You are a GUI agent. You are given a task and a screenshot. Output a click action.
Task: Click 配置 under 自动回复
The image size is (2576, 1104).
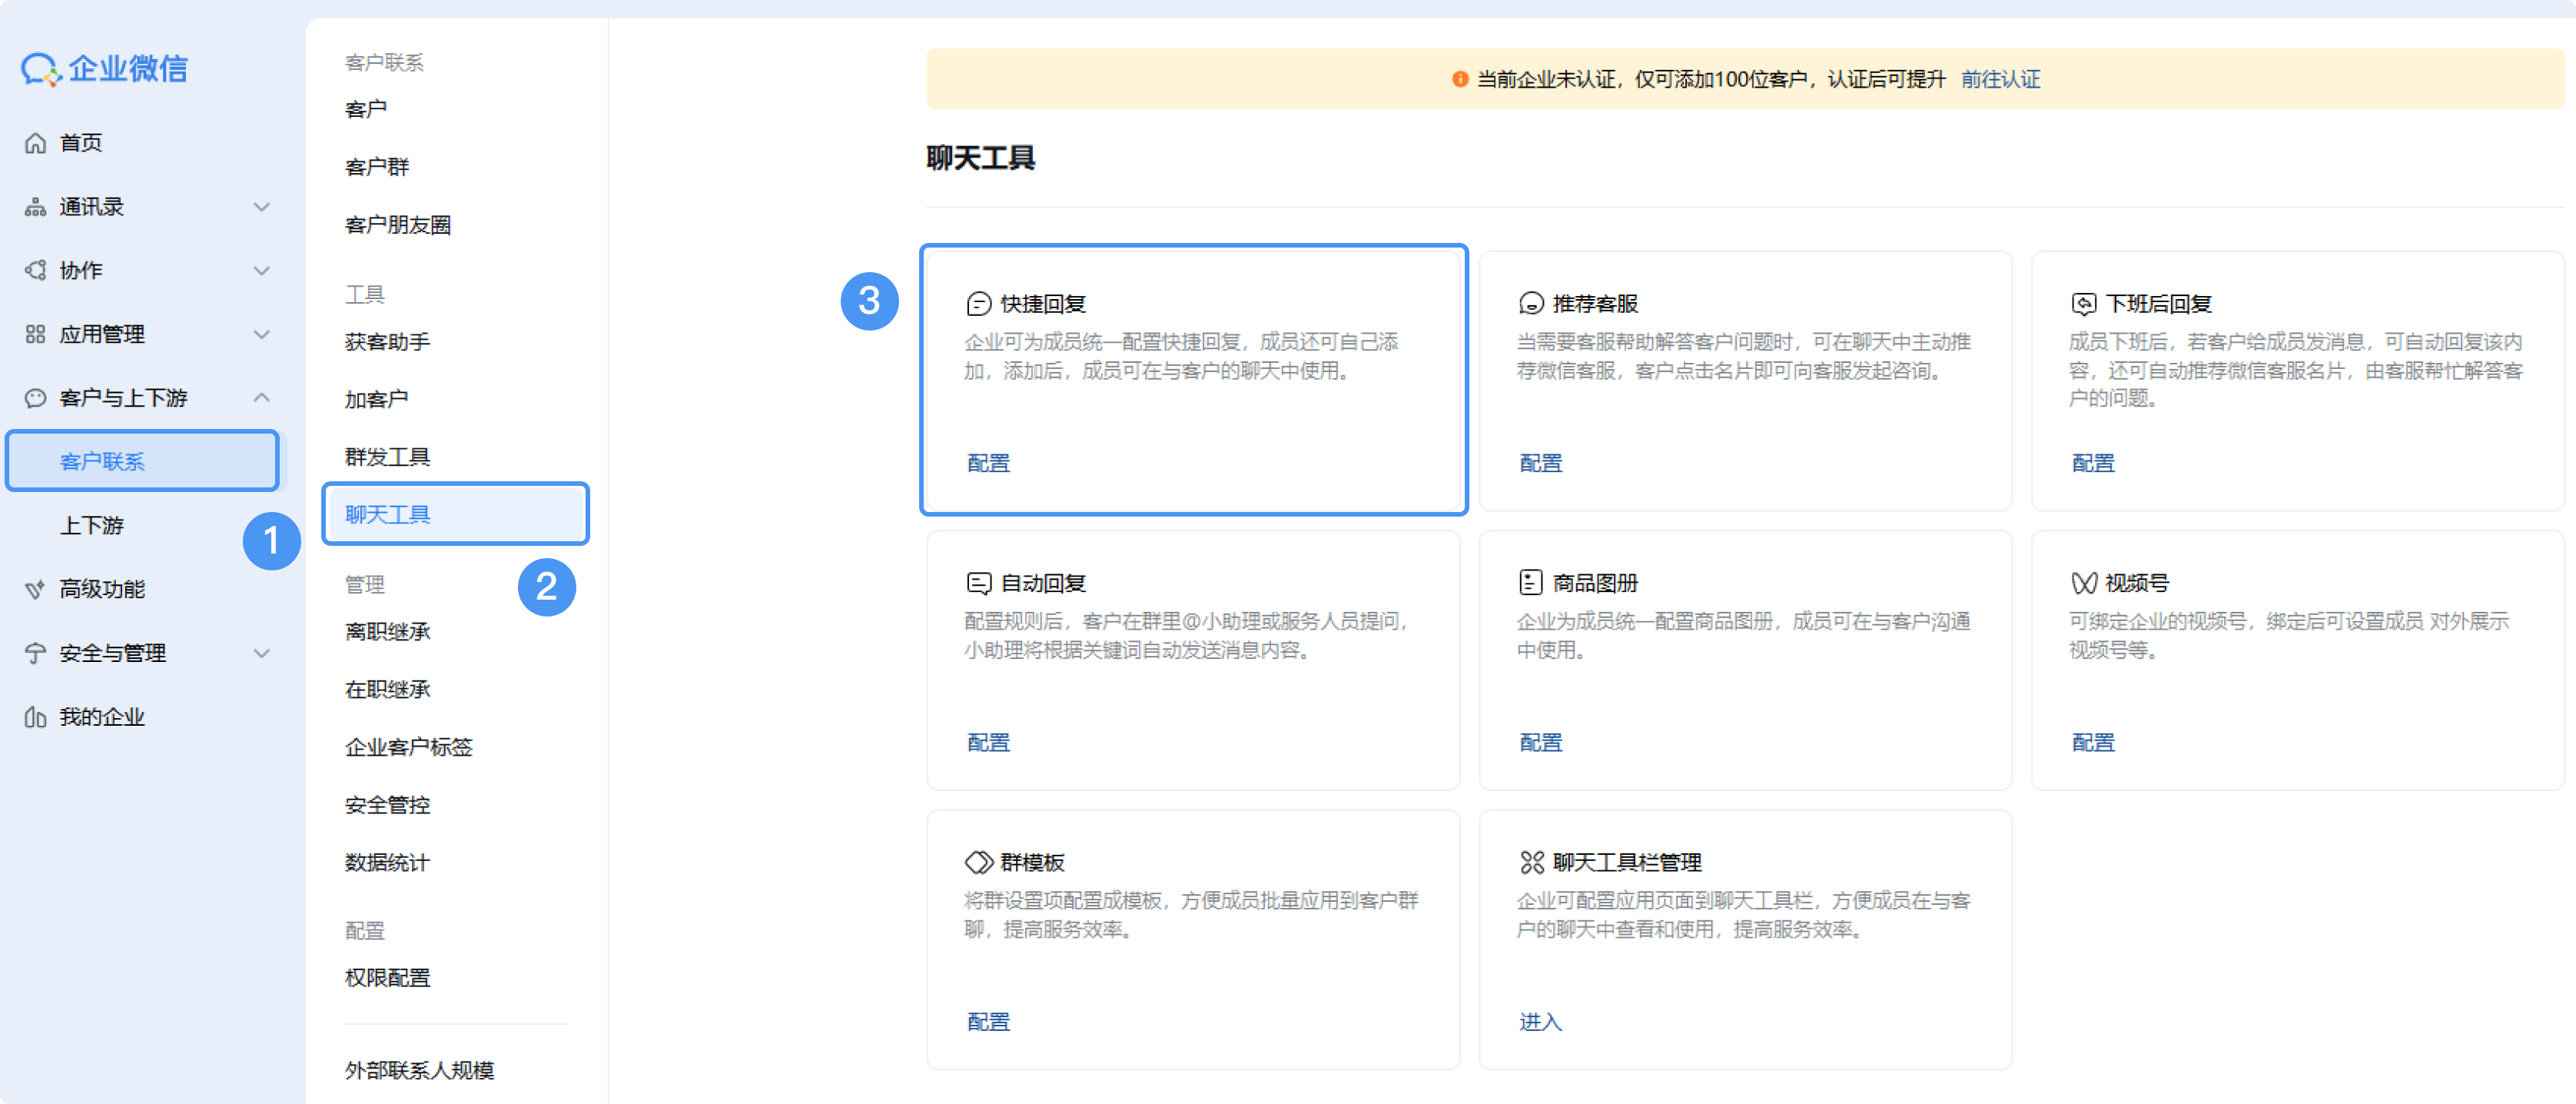point(989,742)
